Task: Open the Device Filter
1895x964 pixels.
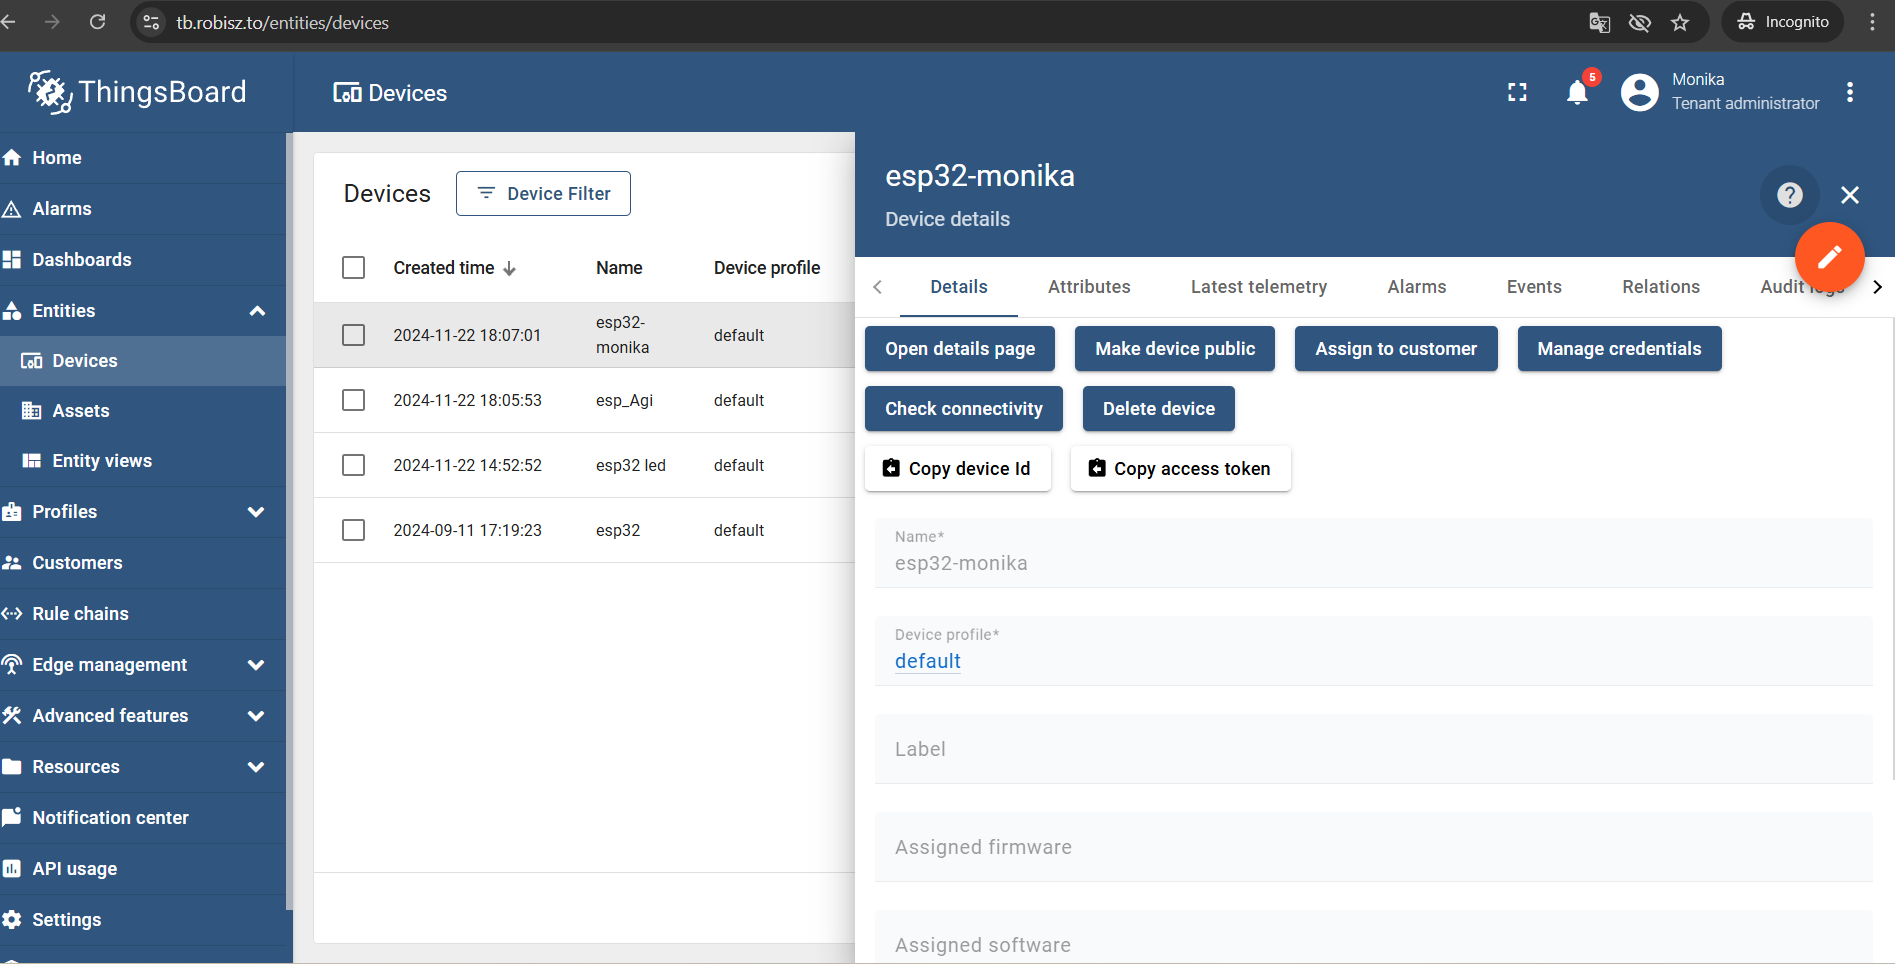Action: (x=543, y=194)
